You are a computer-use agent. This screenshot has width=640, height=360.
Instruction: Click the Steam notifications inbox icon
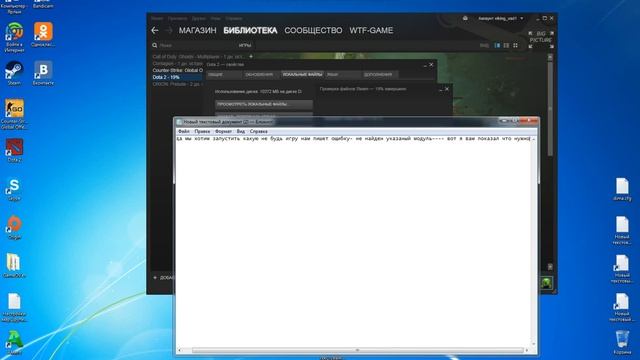pos(465,18)
